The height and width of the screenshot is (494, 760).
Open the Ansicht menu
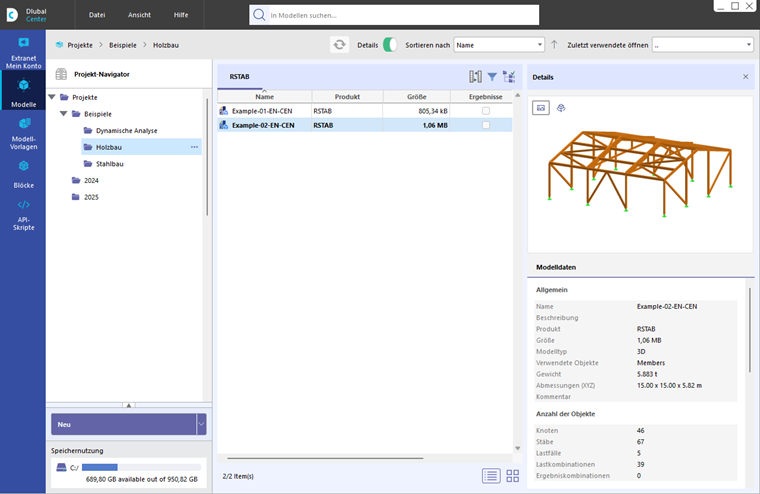139,15
